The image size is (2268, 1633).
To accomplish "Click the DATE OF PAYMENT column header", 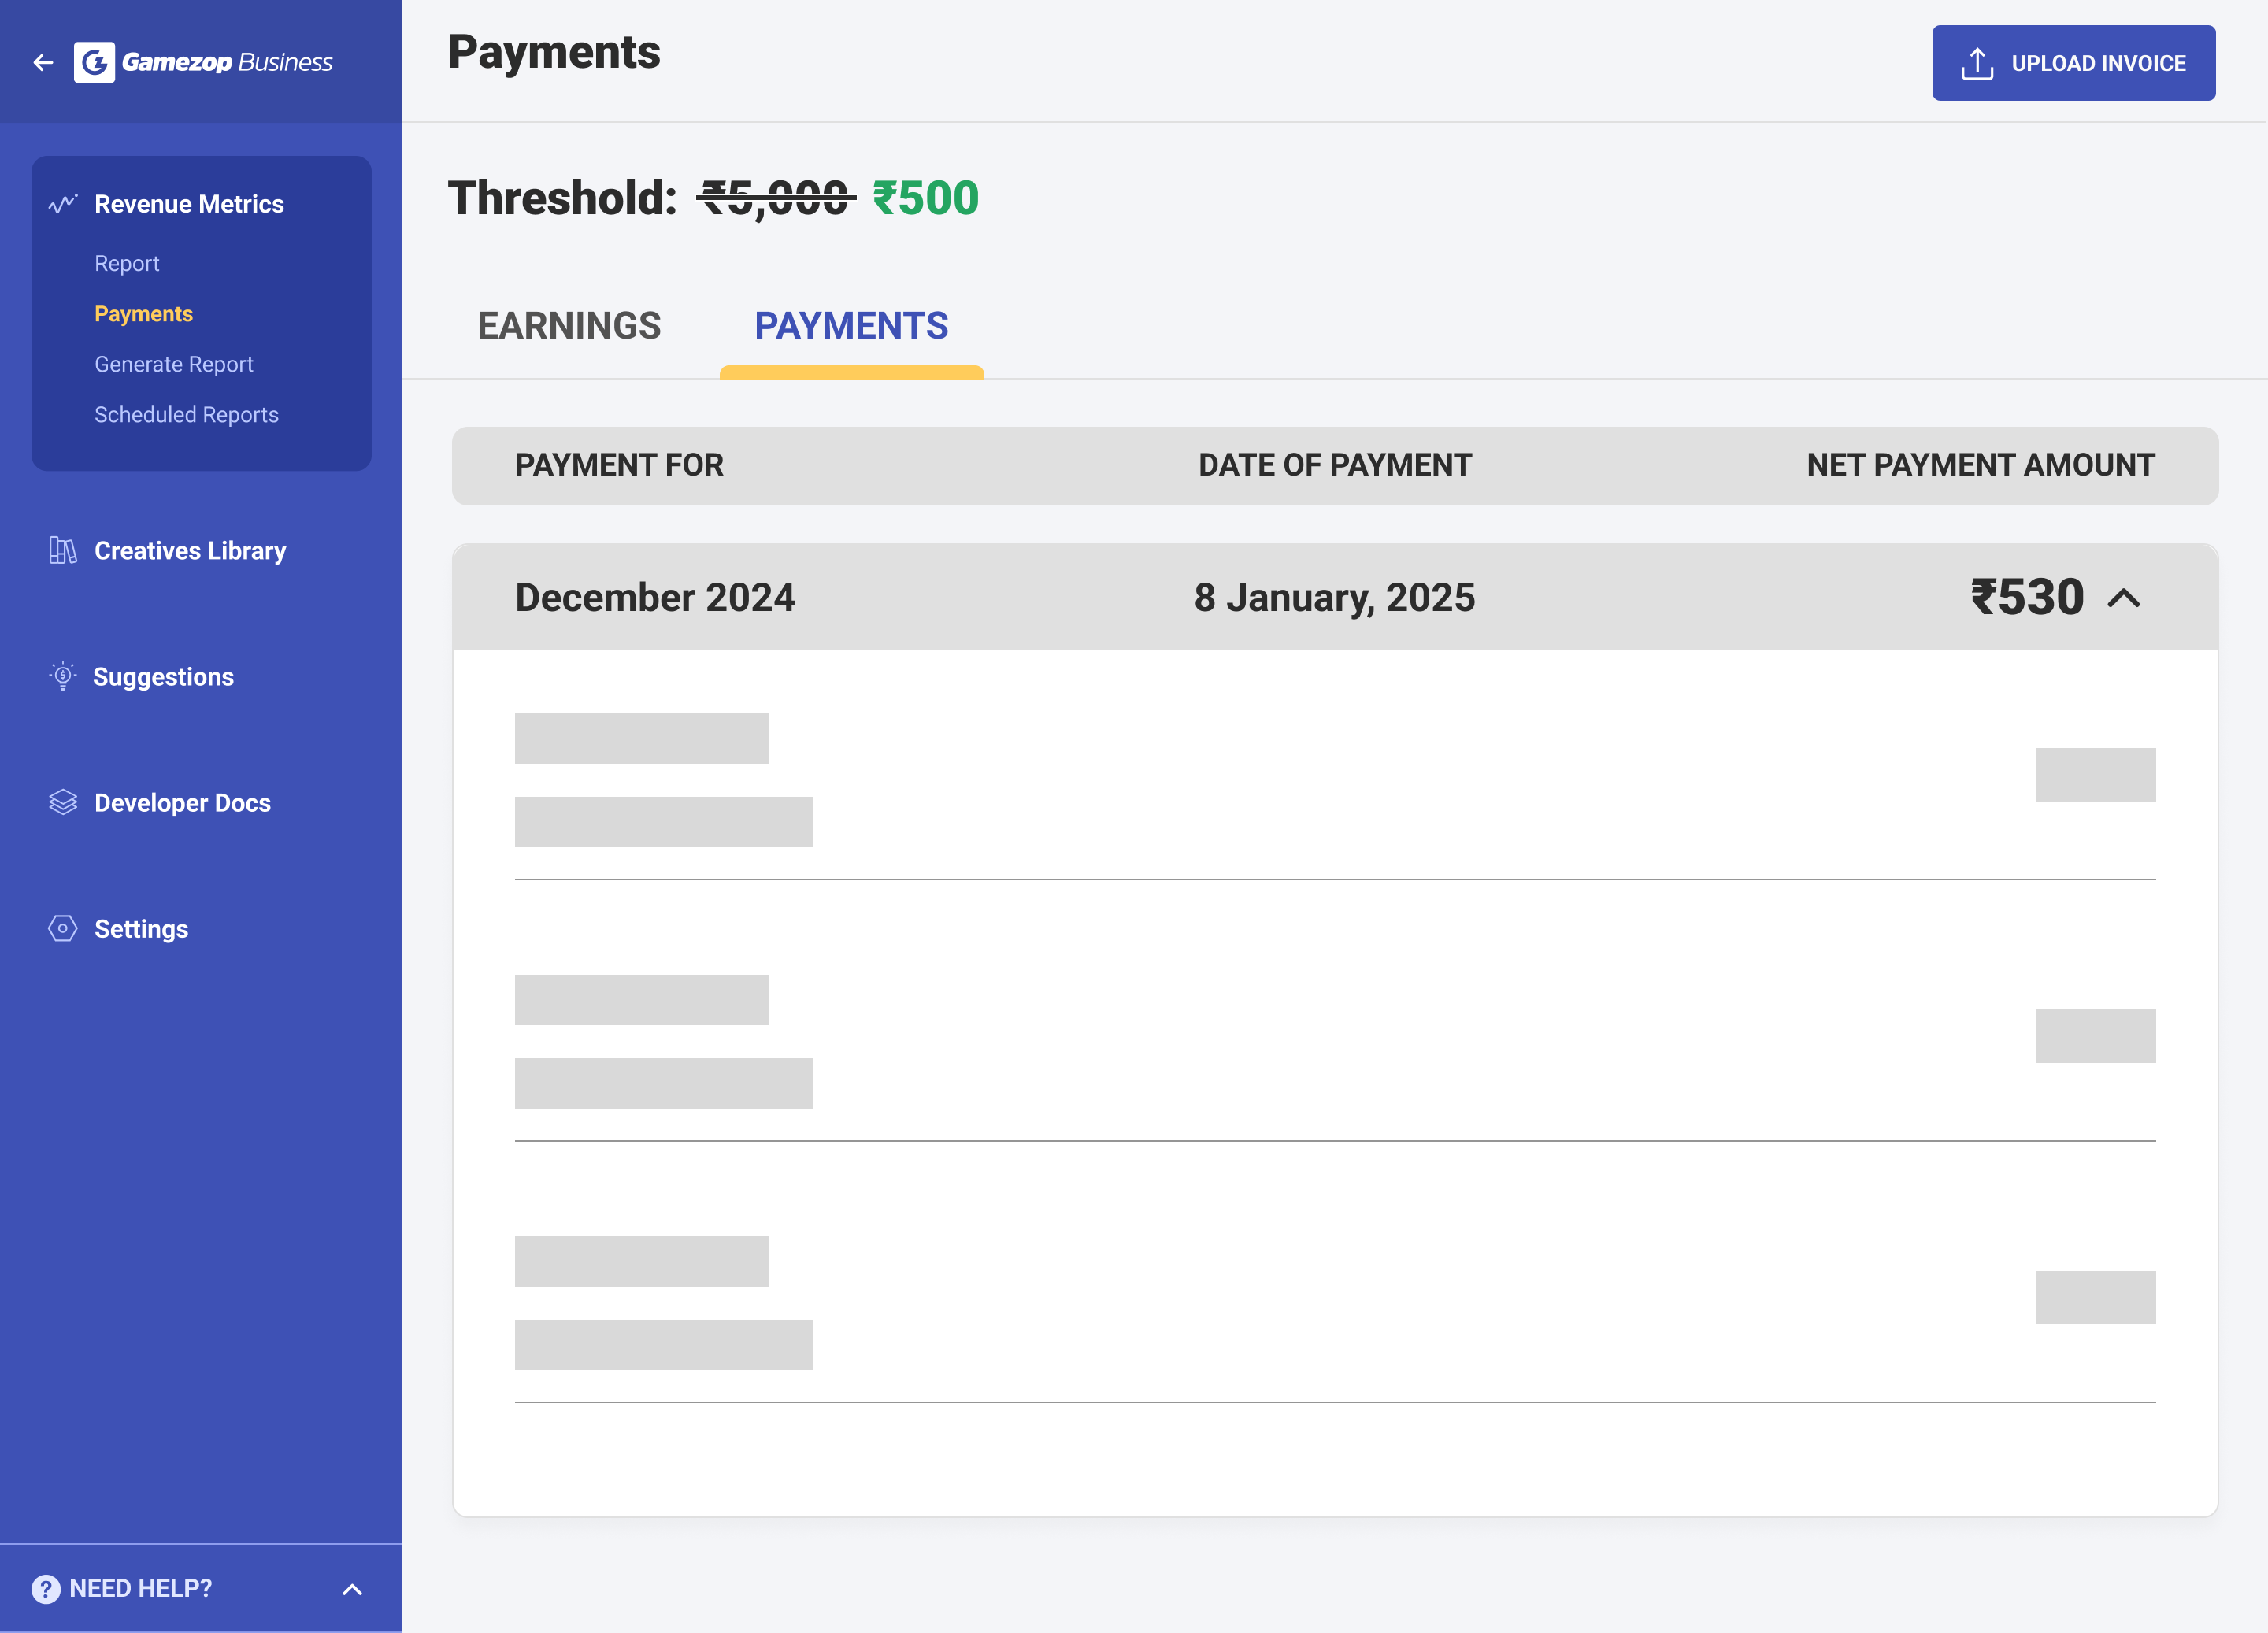I will [1335, 465].
